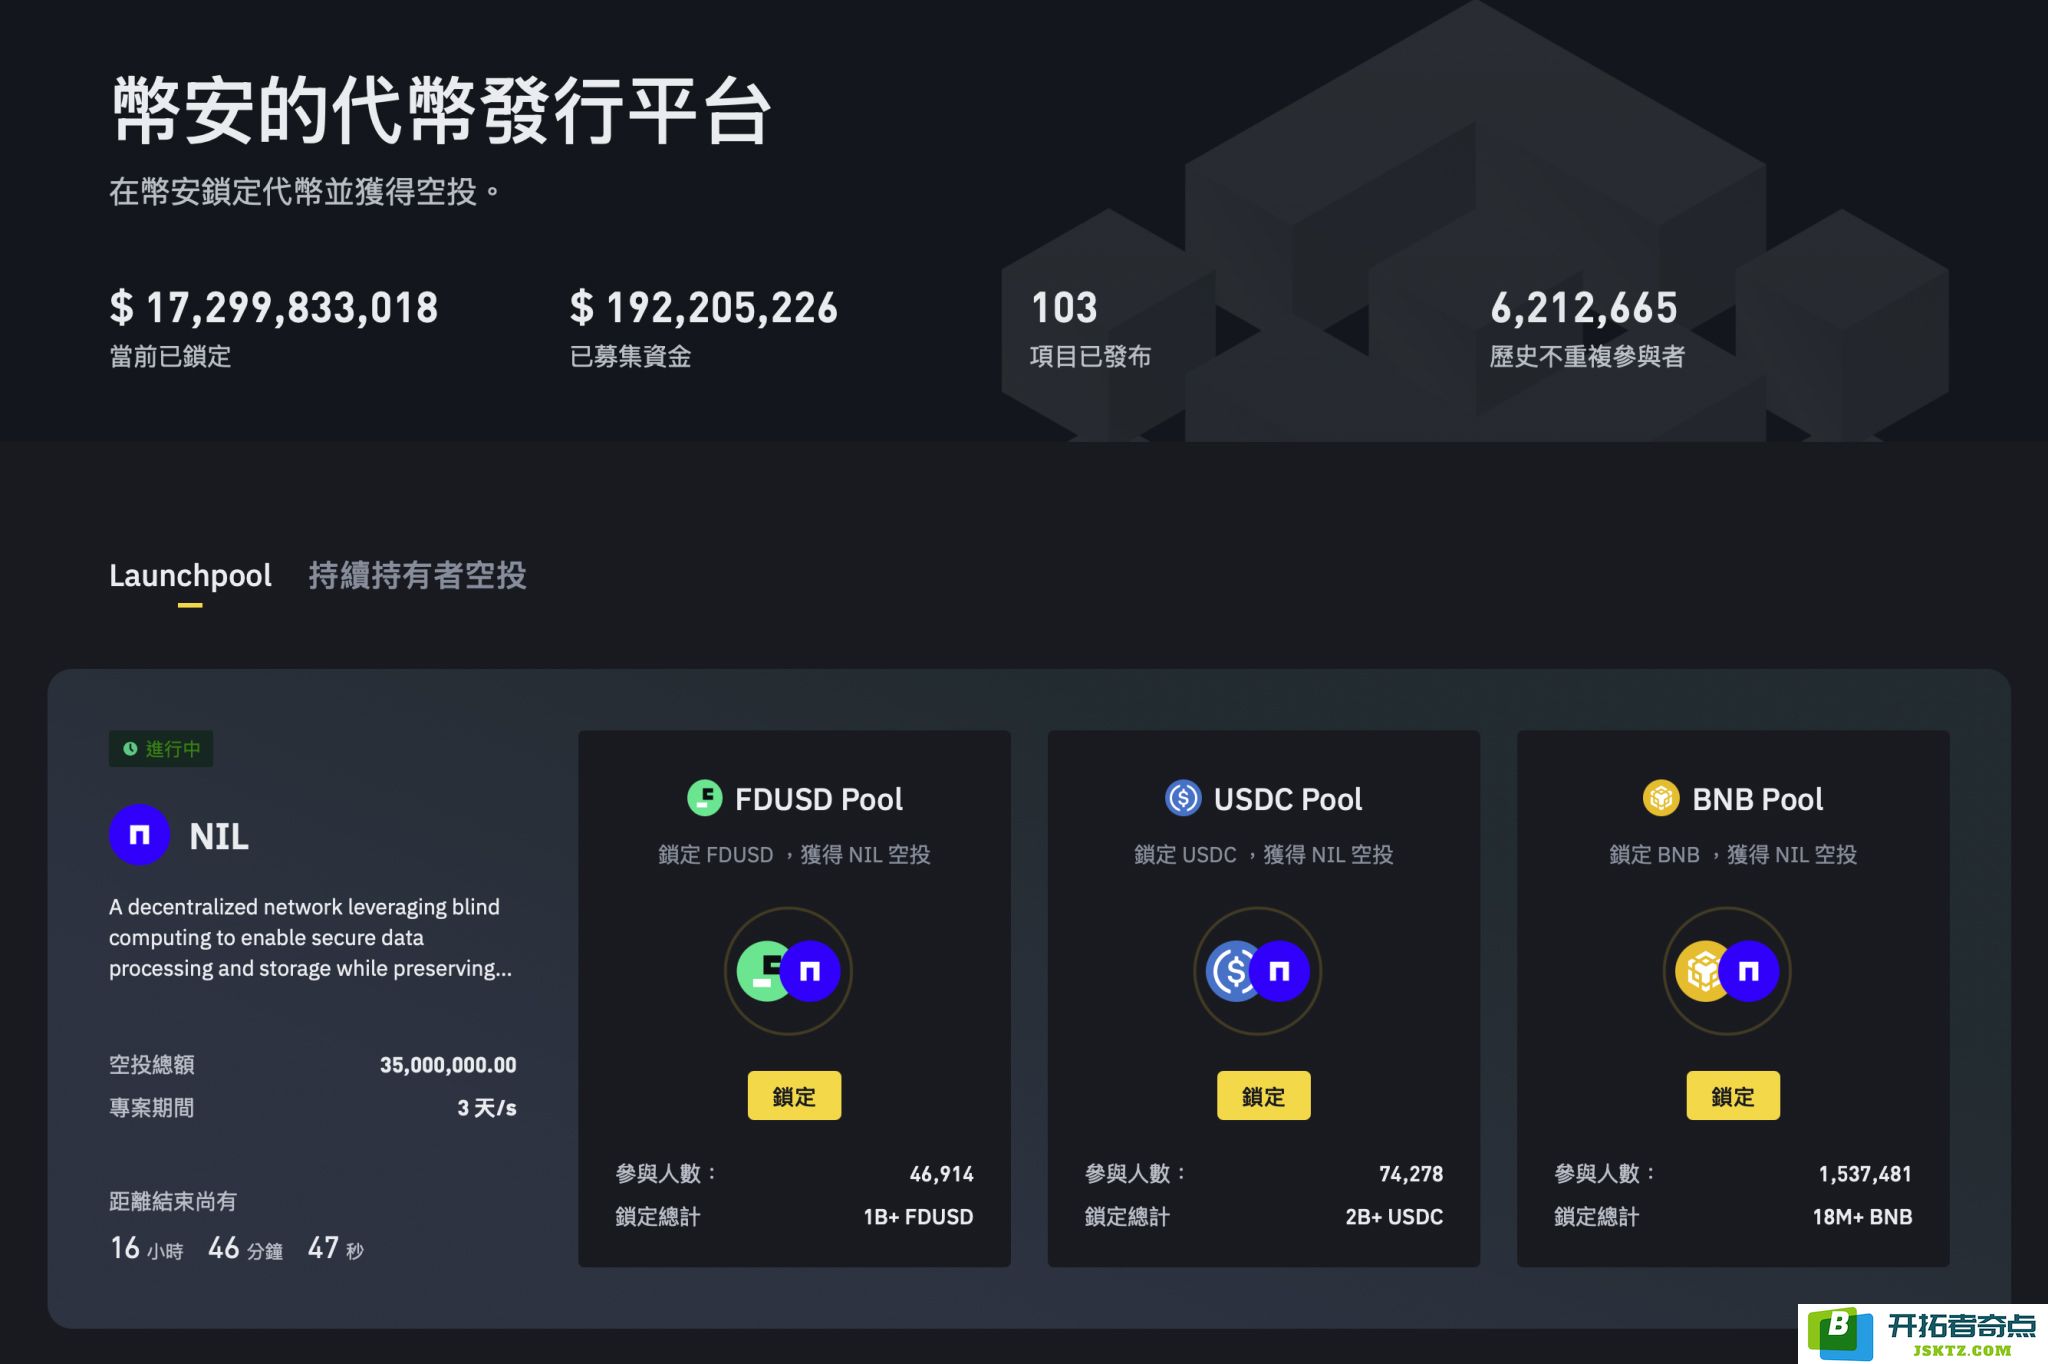
Task: Click the project period value 3 天/s
Action: pyautogui.click(x=487, y=1108)
